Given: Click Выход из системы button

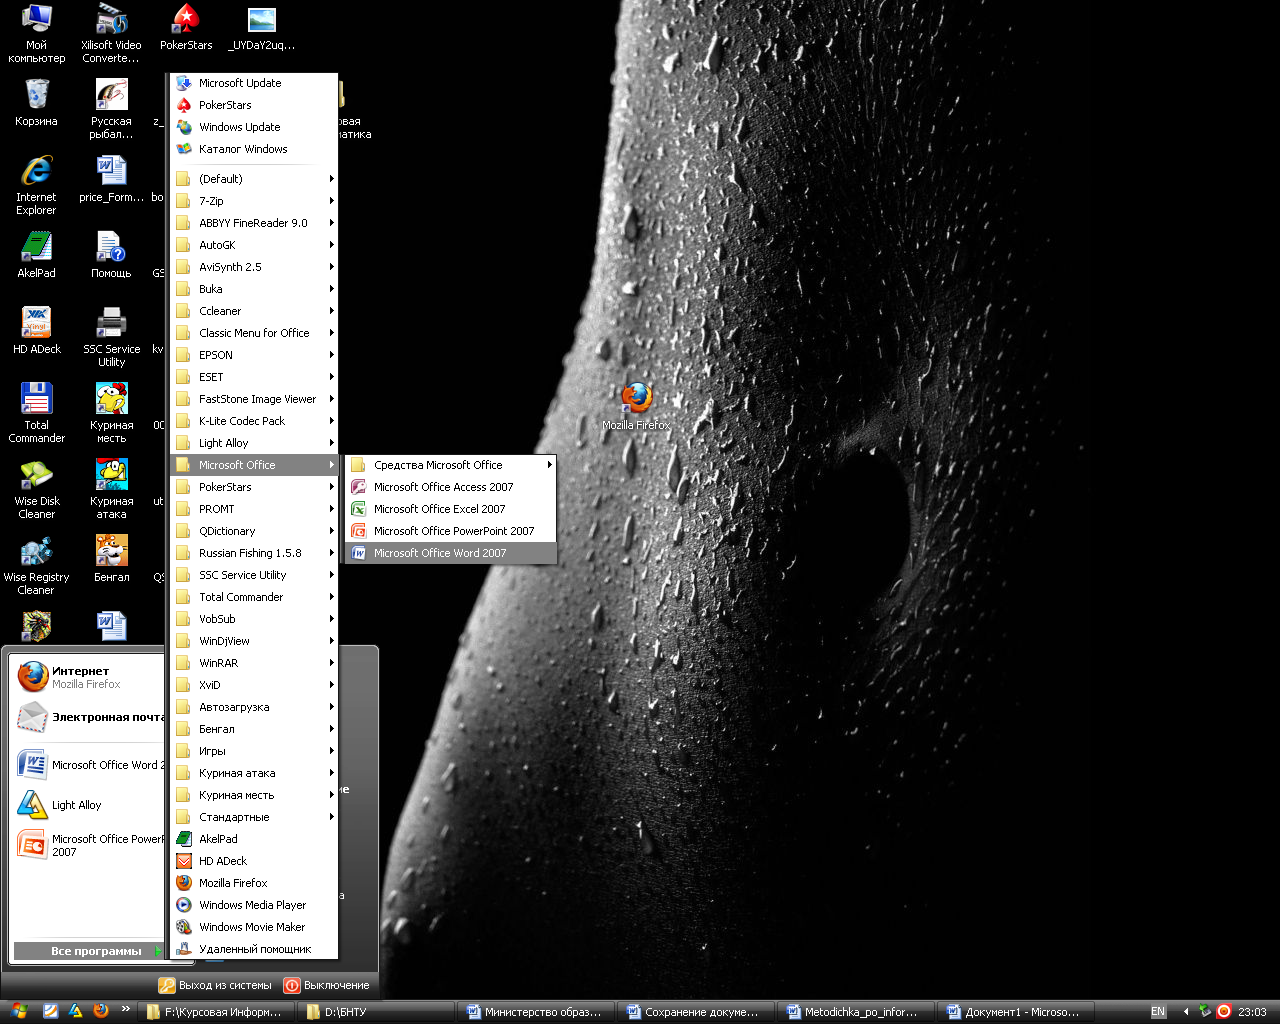Looking at the screenshot, I should [215, 985].
